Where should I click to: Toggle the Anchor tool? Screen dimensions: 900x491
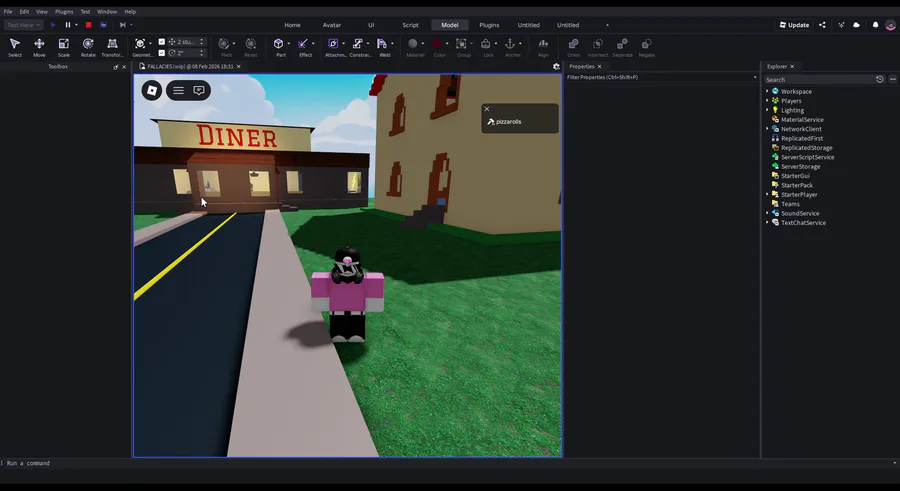[511, 47]
